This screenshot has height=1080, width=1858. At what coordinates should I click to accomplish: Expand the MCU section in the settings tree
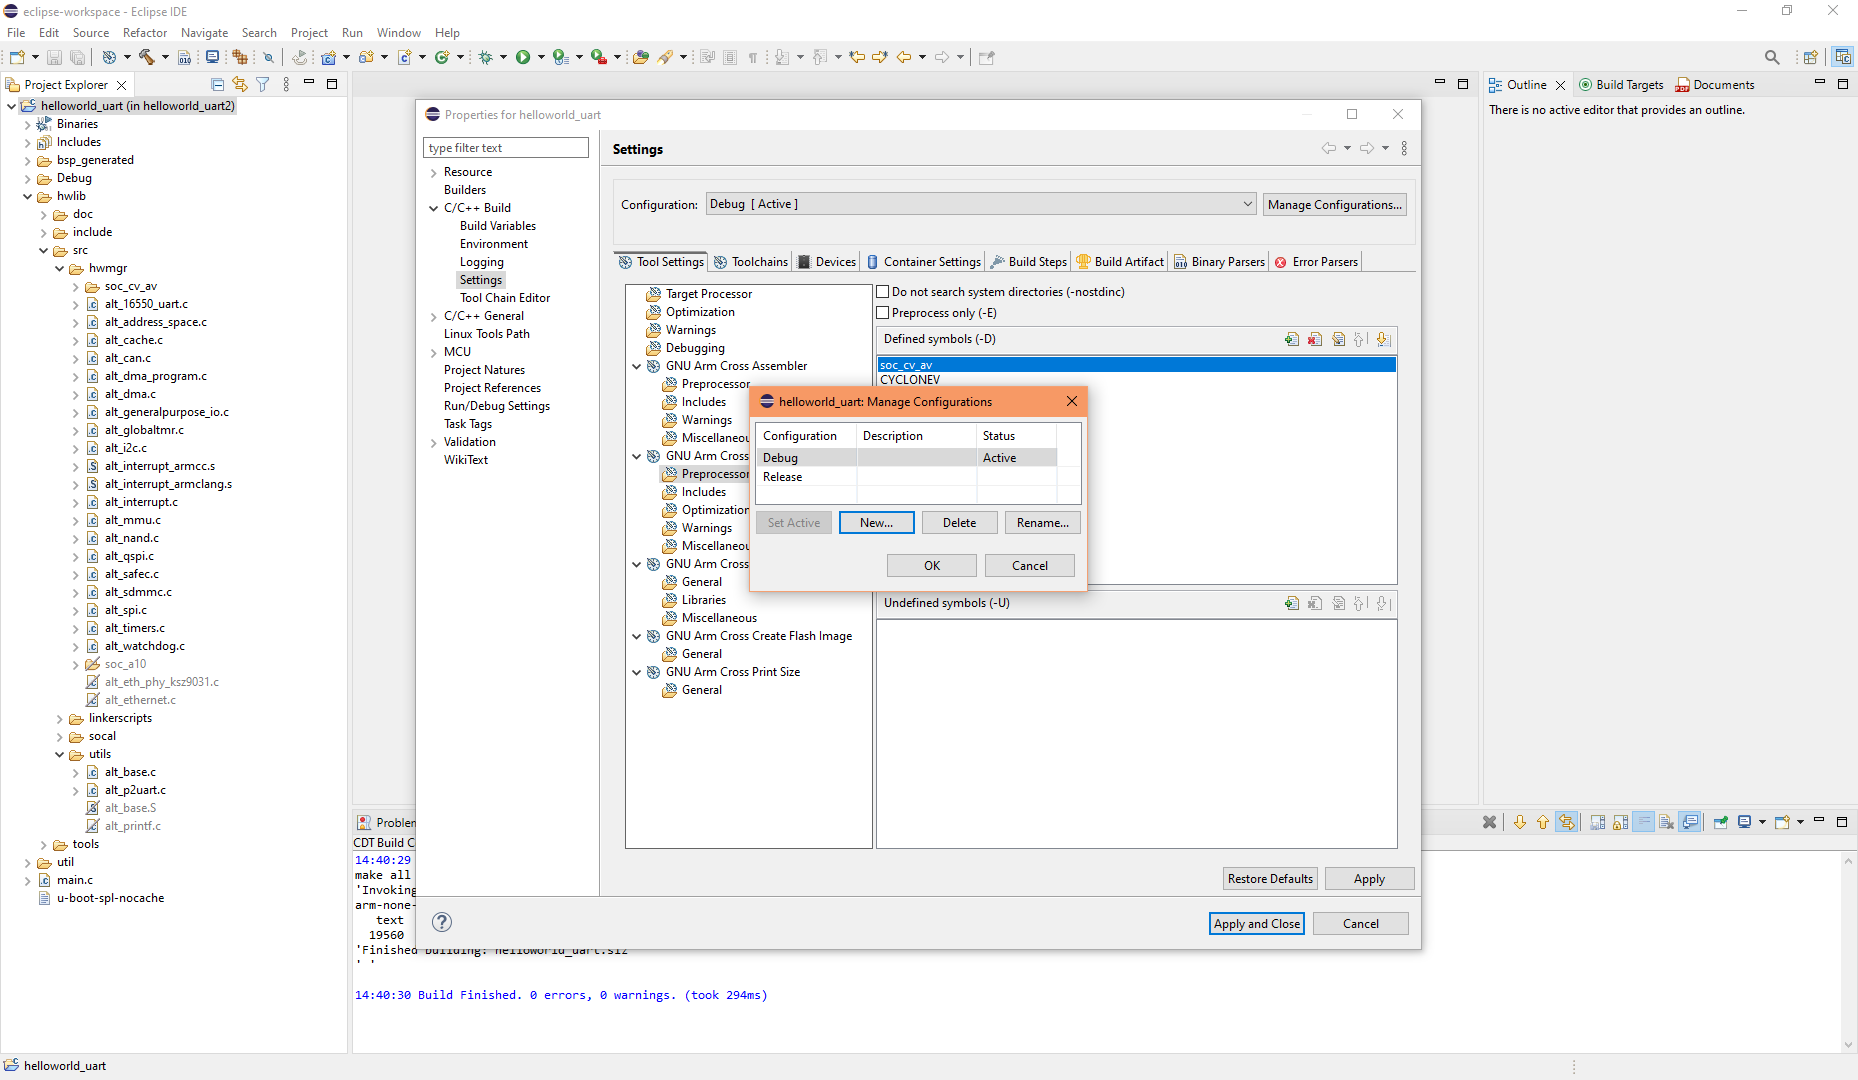[x=433, y=351]
